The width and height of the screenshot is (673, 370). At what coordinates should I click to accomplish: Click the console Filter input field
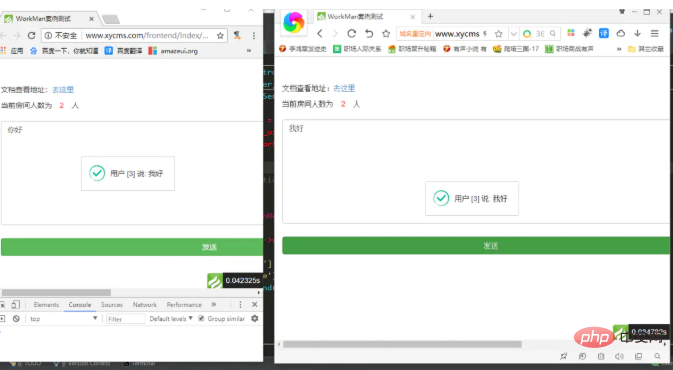coord(125,319)
